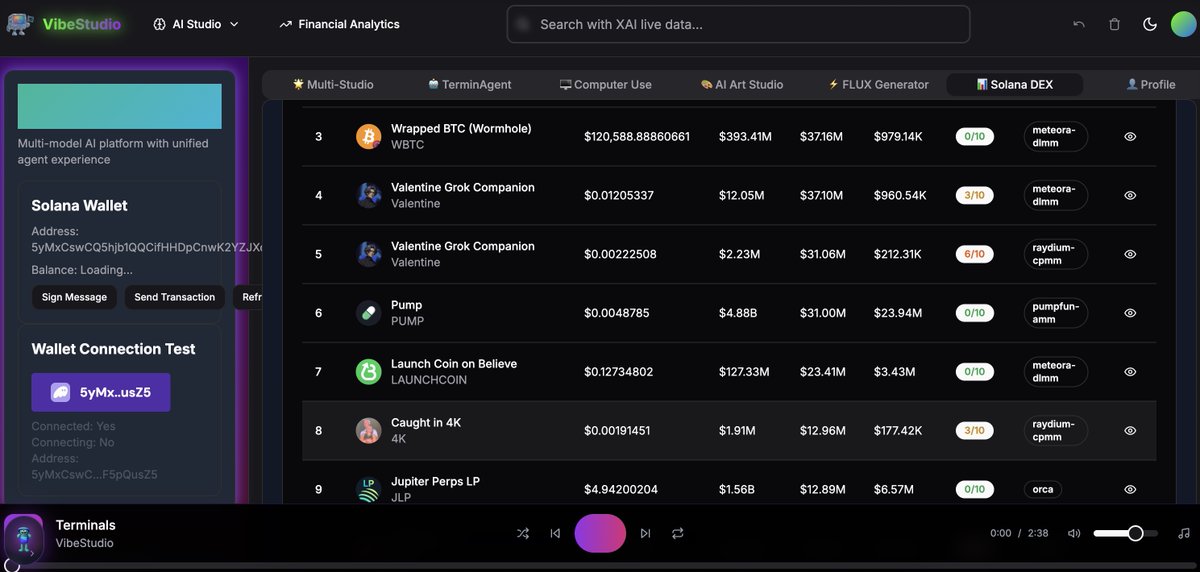Click raydium-cpmm tag in row 5
This screenshot has width=1200, height=572.
tap(1055, 254)
